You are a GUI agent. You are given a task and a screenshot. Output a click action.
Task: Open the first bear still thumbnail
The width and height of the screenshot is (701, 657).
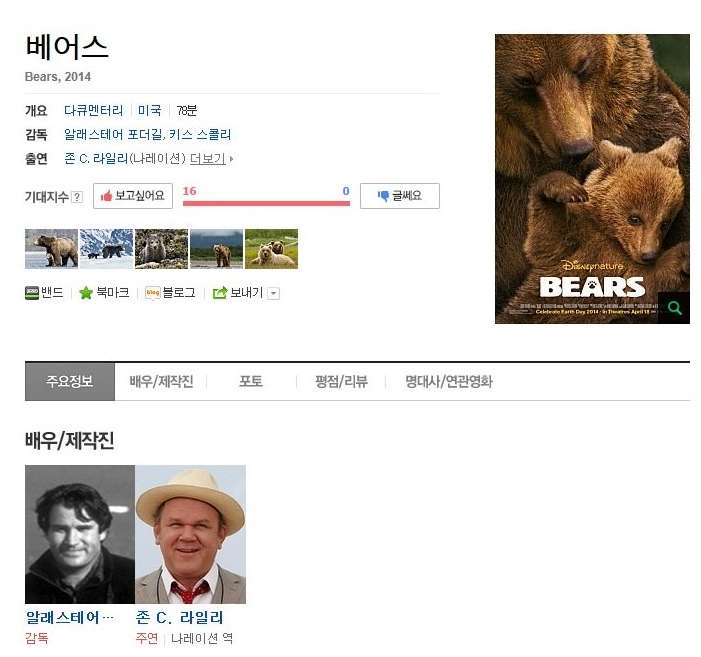pos(51,249)
